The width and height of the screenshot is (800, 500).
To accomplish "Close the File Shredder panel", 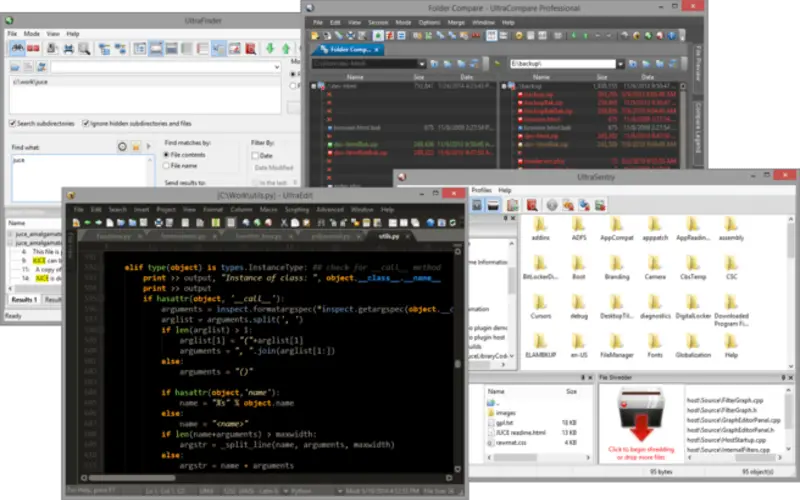I will point(790,378).
